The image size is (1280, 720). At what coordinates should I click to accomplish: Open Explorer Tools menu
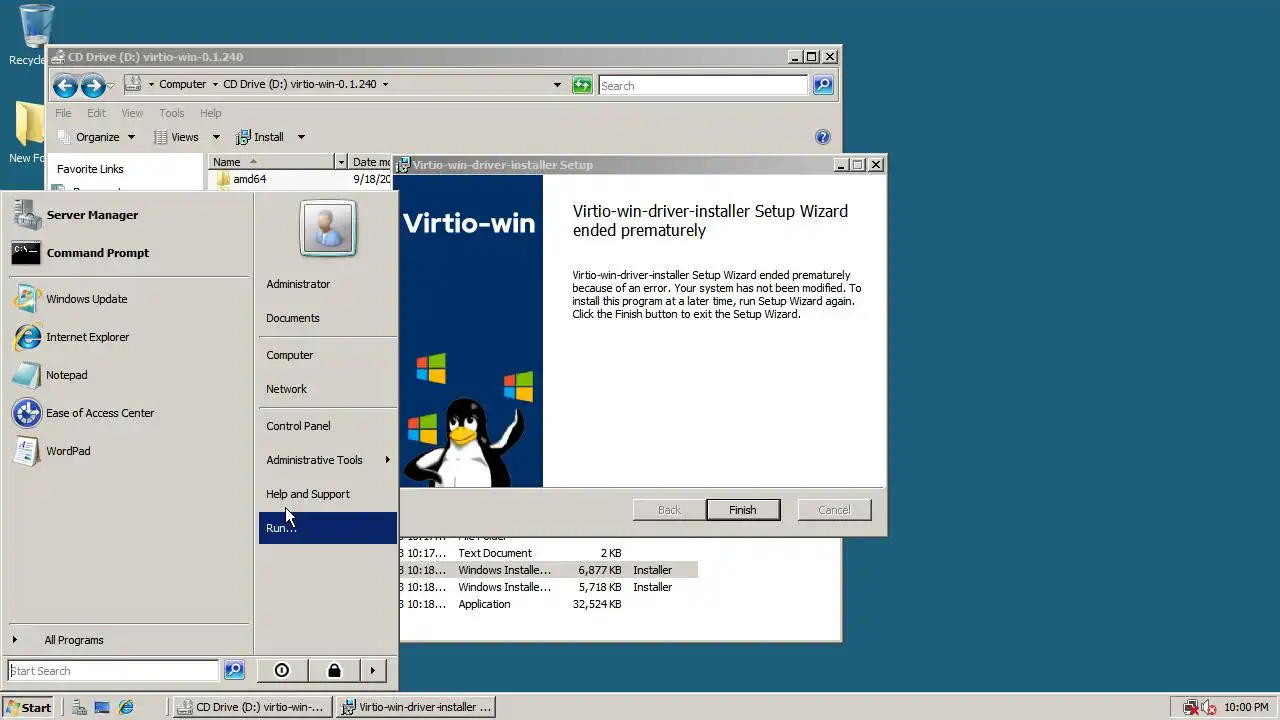click(172, 113)
